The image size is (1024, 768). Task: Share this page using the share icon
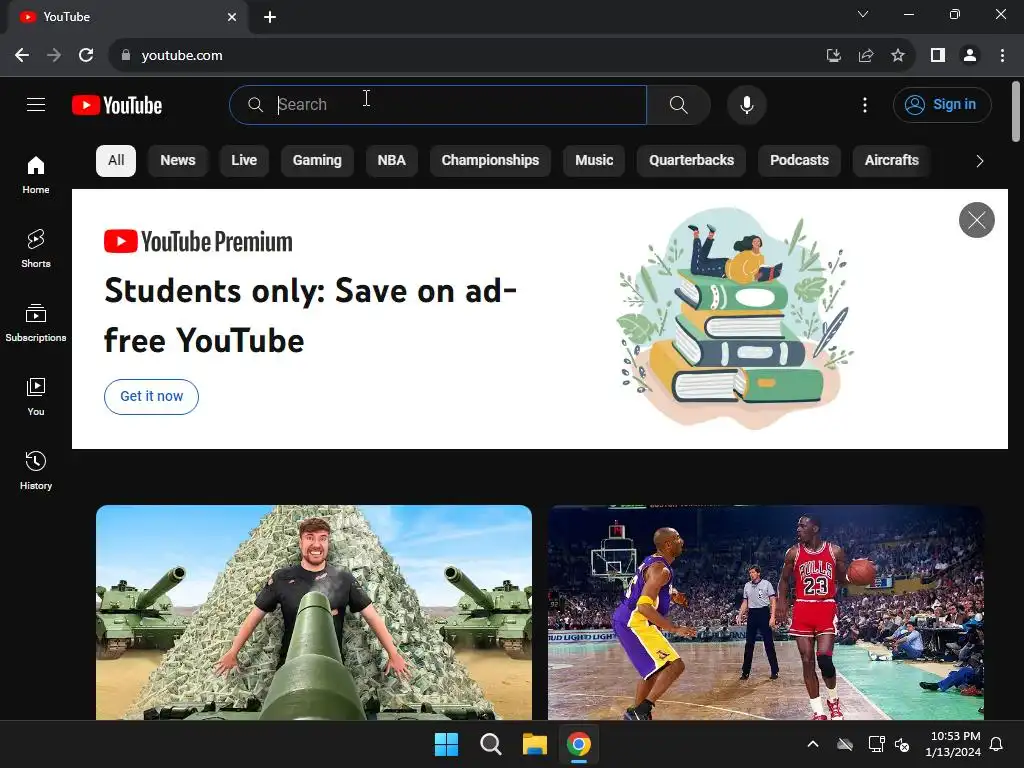(866, 55)
